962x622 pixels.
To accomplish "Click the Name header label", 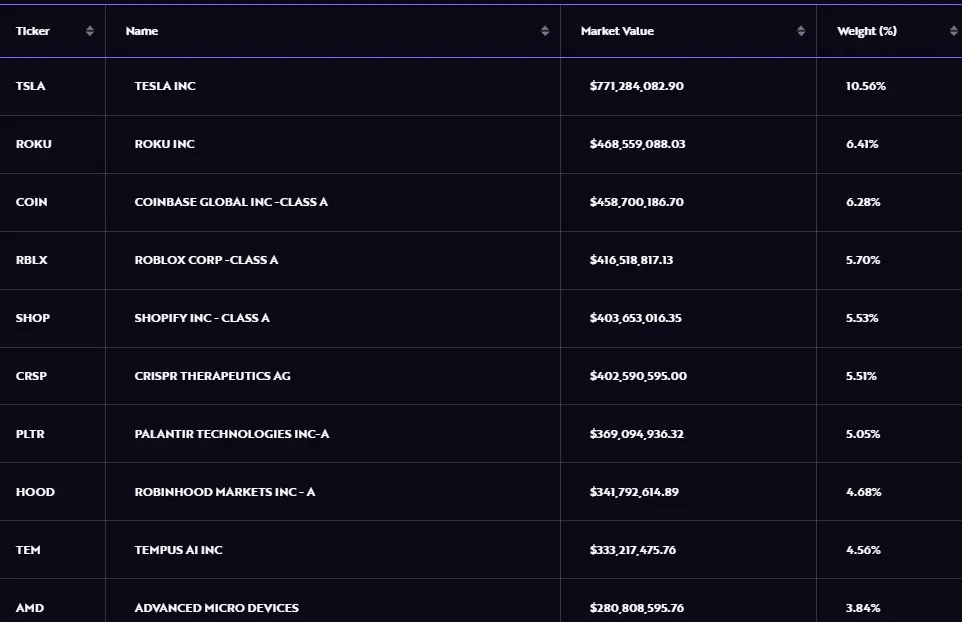I will click(x=142, y=31).
